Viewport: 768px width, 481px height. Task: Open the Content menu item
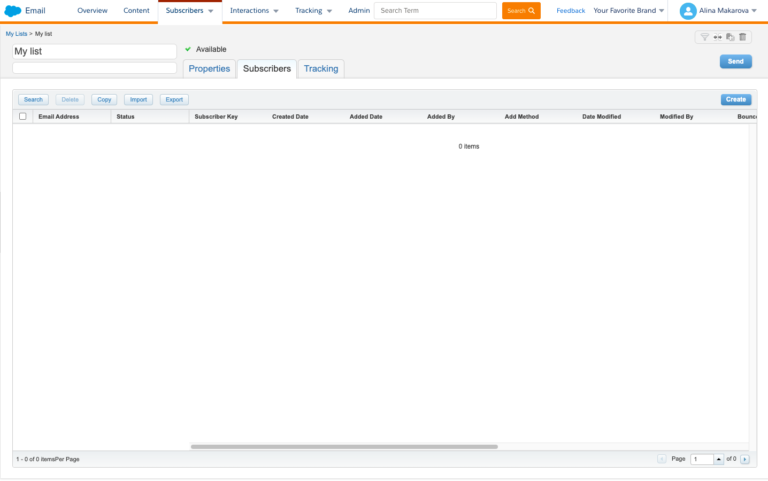click(x=136, y=10)
